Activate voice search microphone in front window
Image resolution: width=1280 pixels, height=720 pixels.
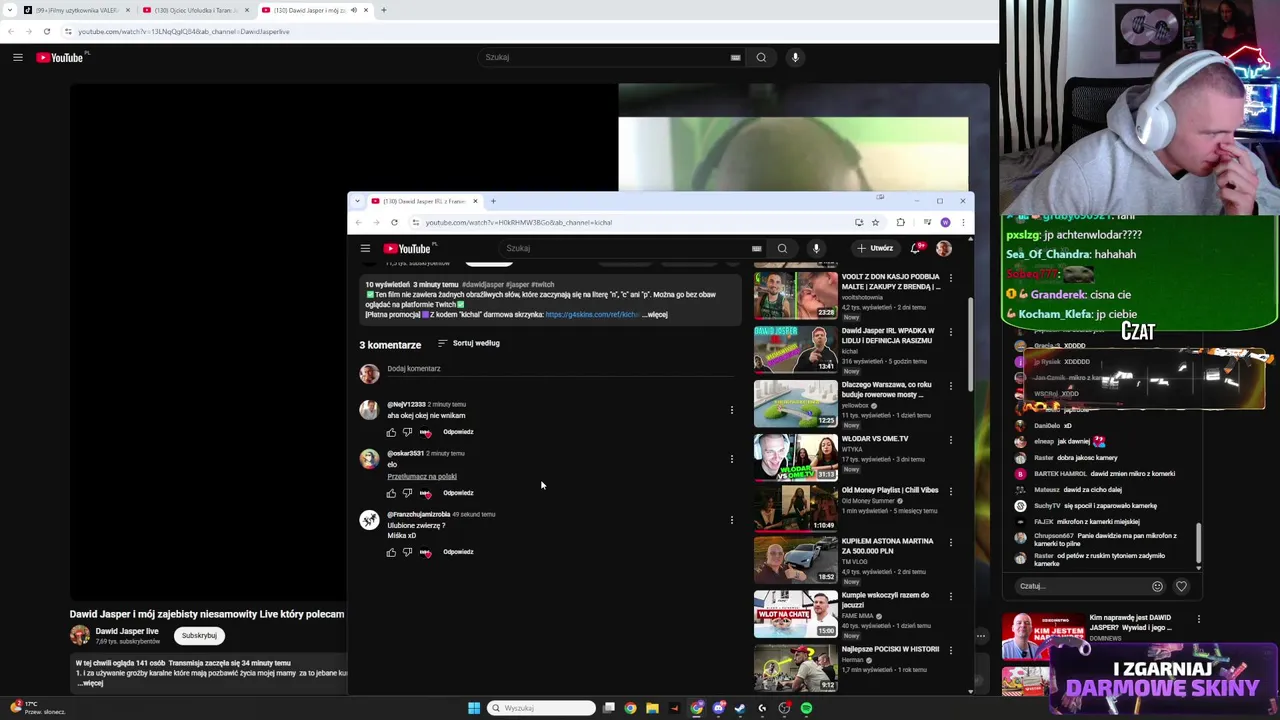pyautogui.click(x=816, y=248)
